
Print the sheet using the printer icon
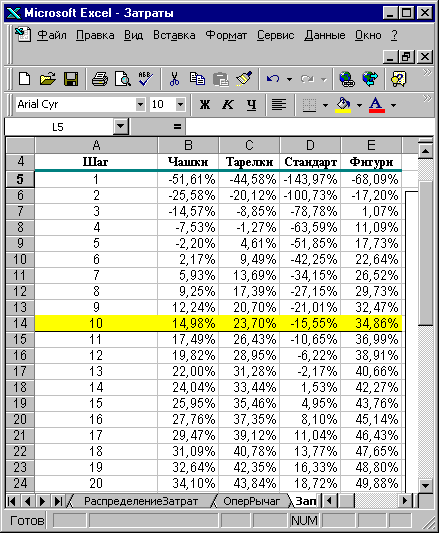[100, 79]
